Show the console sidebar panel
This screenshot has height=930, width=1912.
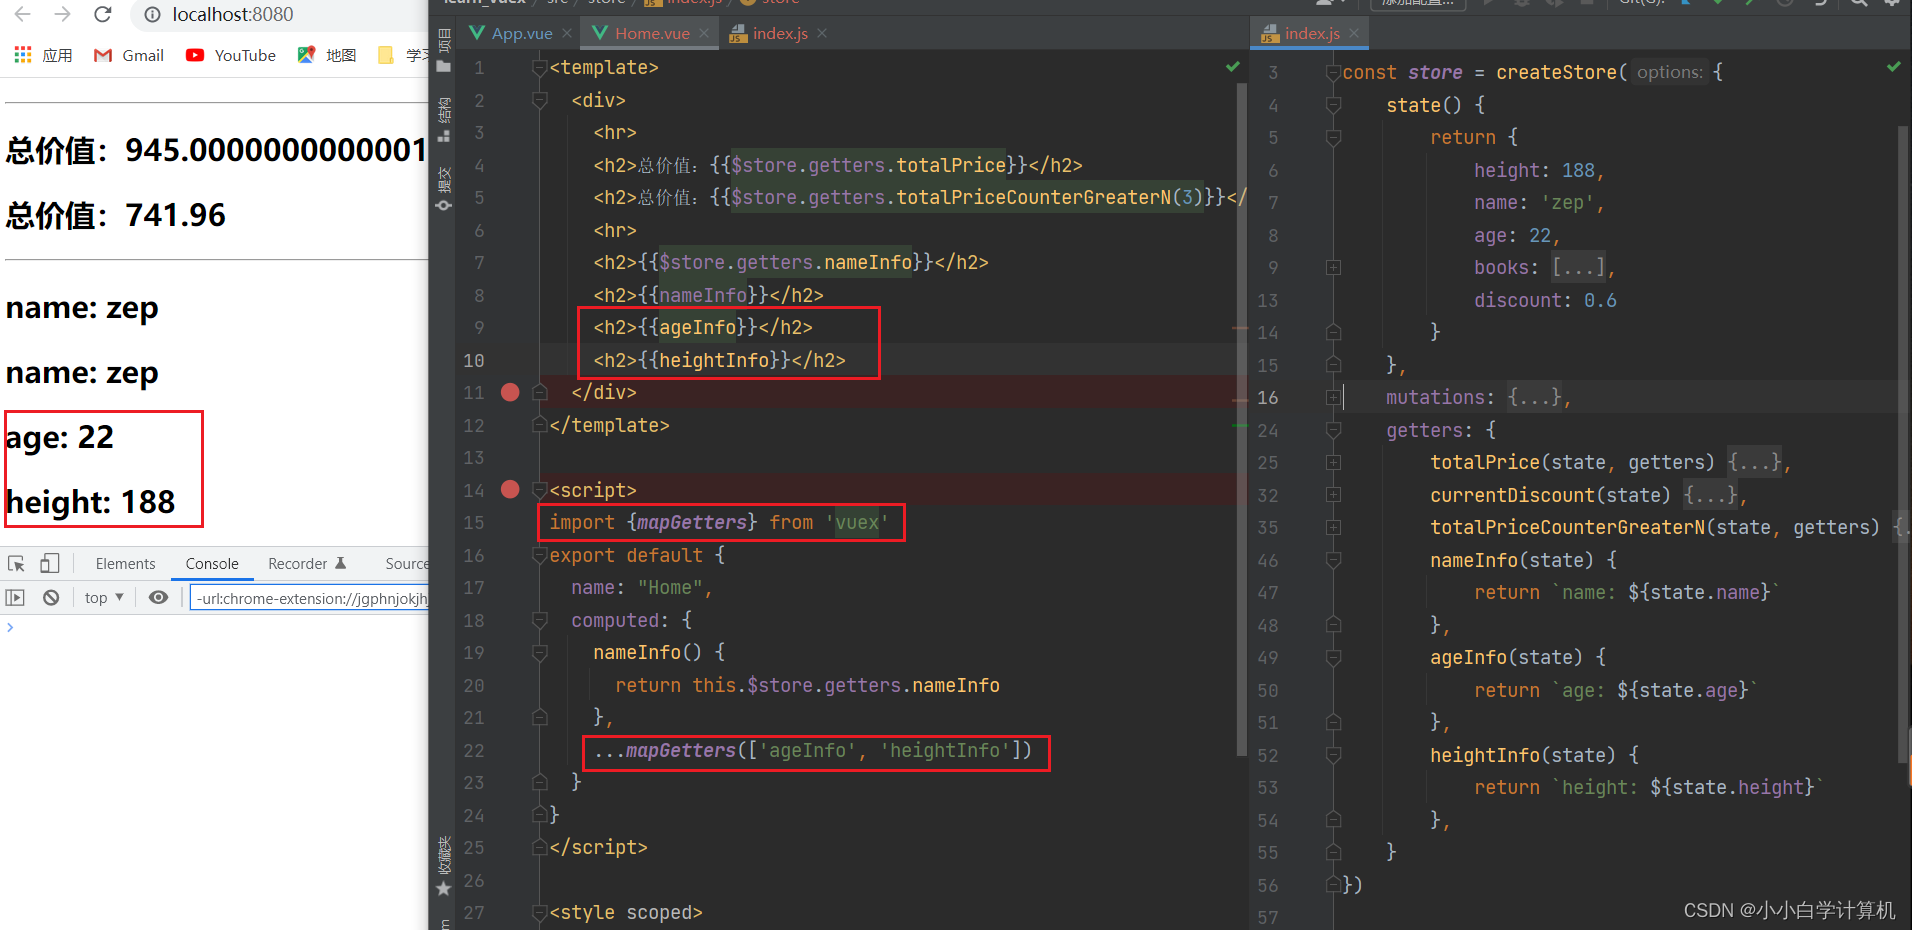[15, 598]
